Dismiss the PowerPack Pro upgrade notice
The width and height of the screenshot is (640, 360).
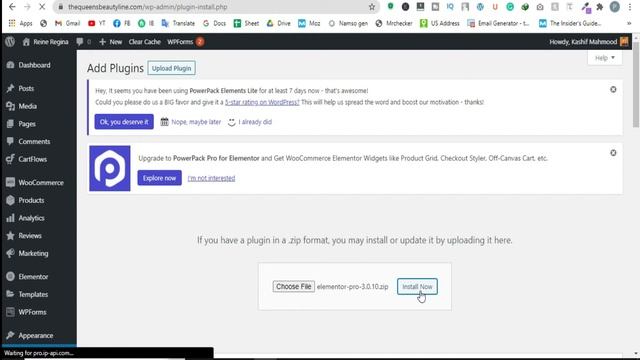tap(613, 153)
